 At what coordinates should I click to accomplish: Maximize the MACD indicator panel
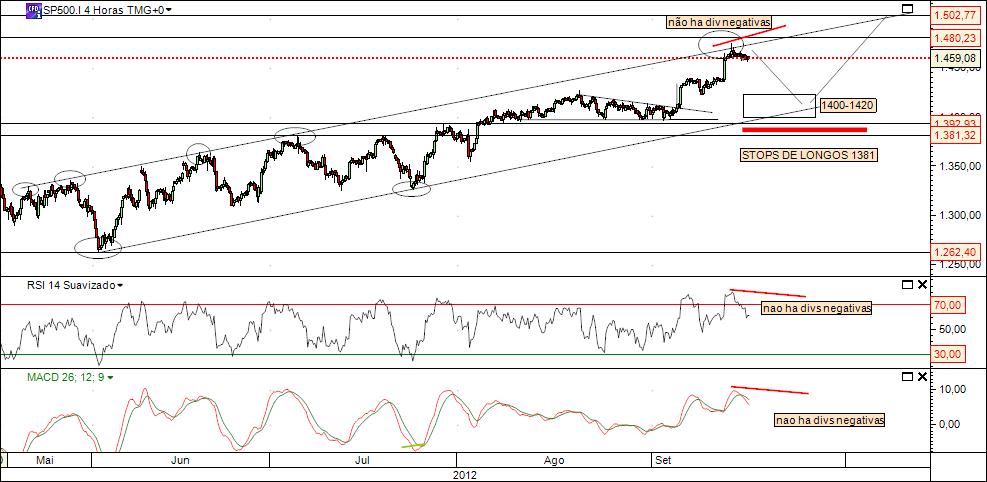907,376
